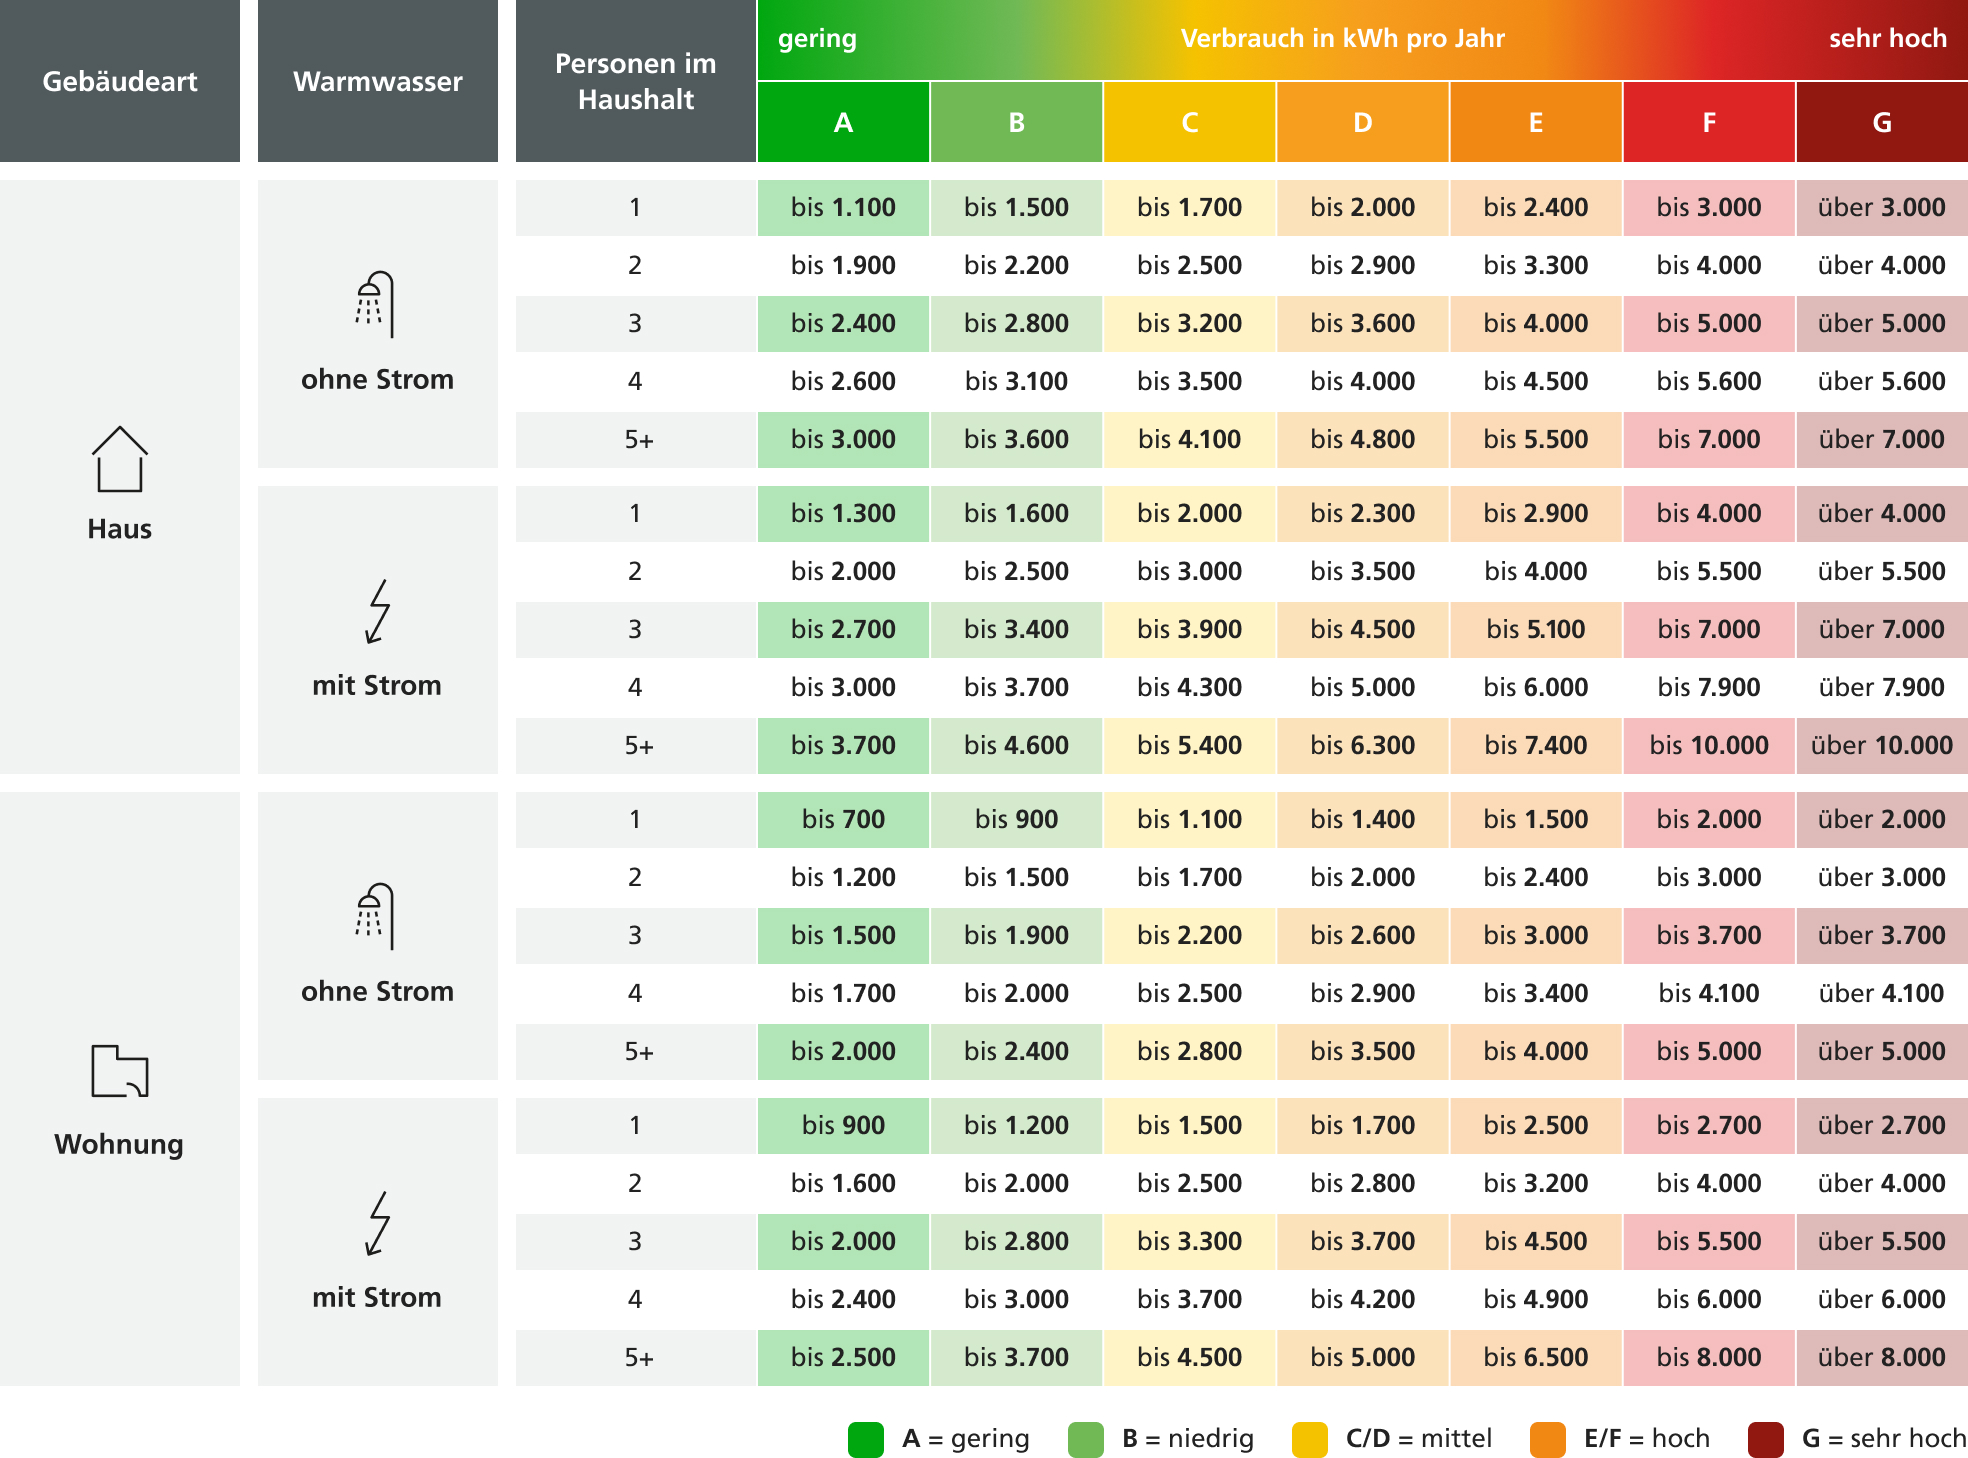Click the lightning bolt icon for Haus mit Strom
1968x1458 pixels.
click(x=378, y=611)
